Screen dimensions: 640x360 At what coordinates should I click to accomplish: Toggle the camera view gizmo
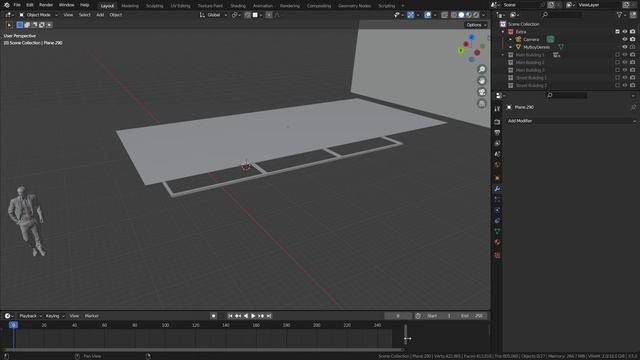coord(482,92)
